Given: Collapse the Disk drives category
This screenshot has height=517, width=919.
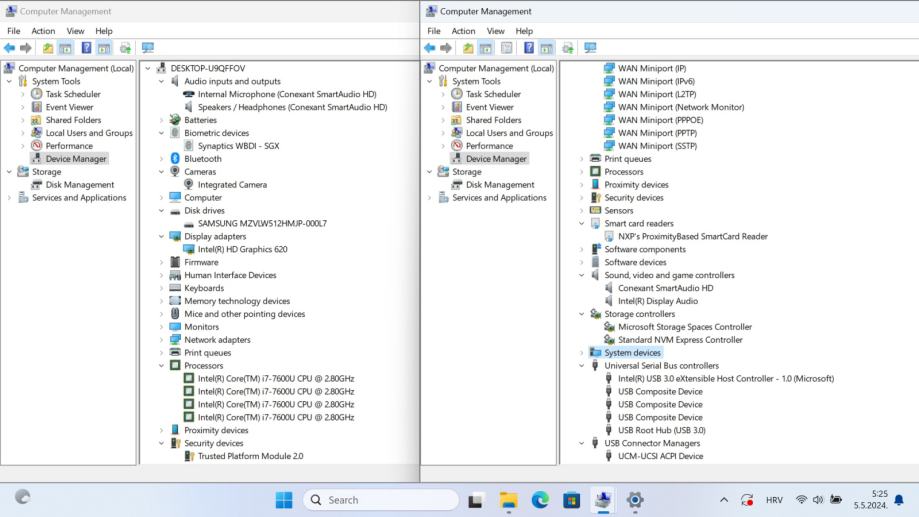Looking at the screenshot, I should click(162, 211).
